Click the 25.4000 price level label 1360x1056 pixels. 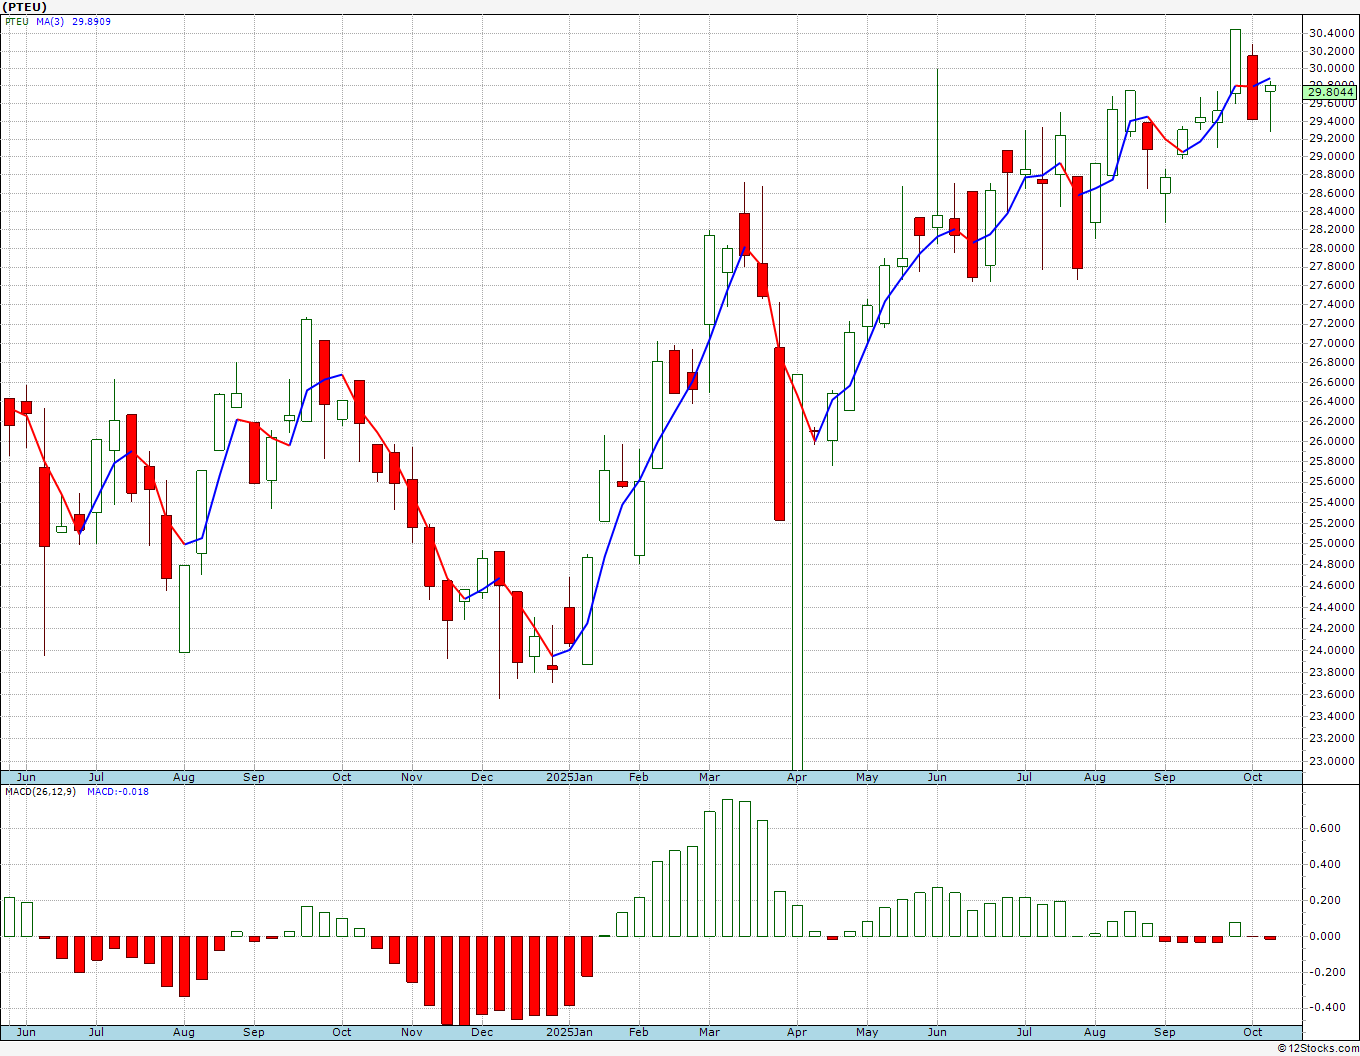point(1331,502)
